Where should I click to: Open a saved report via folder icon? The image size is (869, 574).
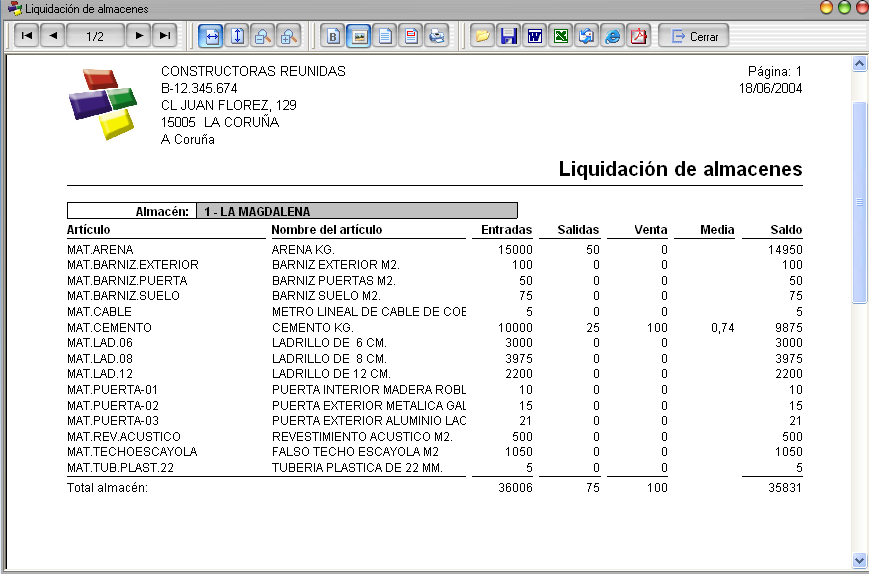tap(483, 36)
